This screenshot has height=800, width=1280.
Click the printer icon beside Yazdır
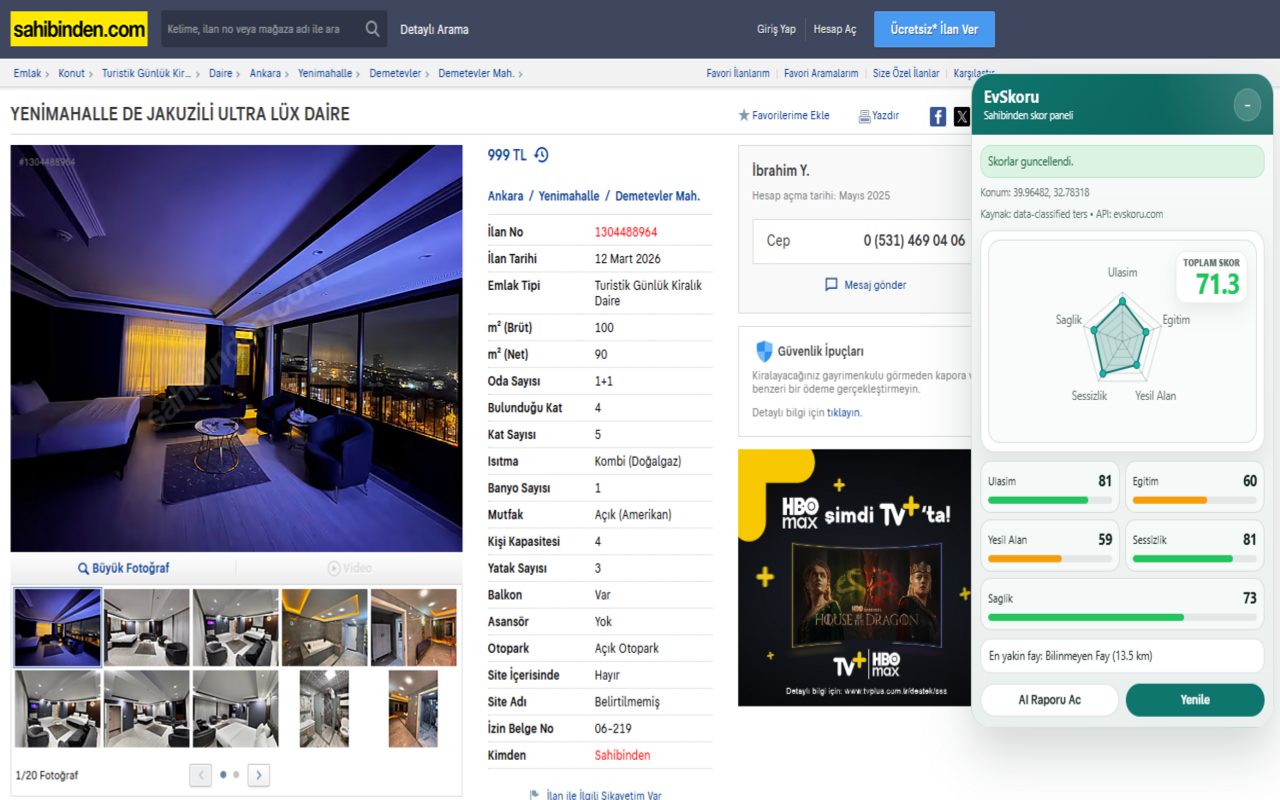coord(864,116)
